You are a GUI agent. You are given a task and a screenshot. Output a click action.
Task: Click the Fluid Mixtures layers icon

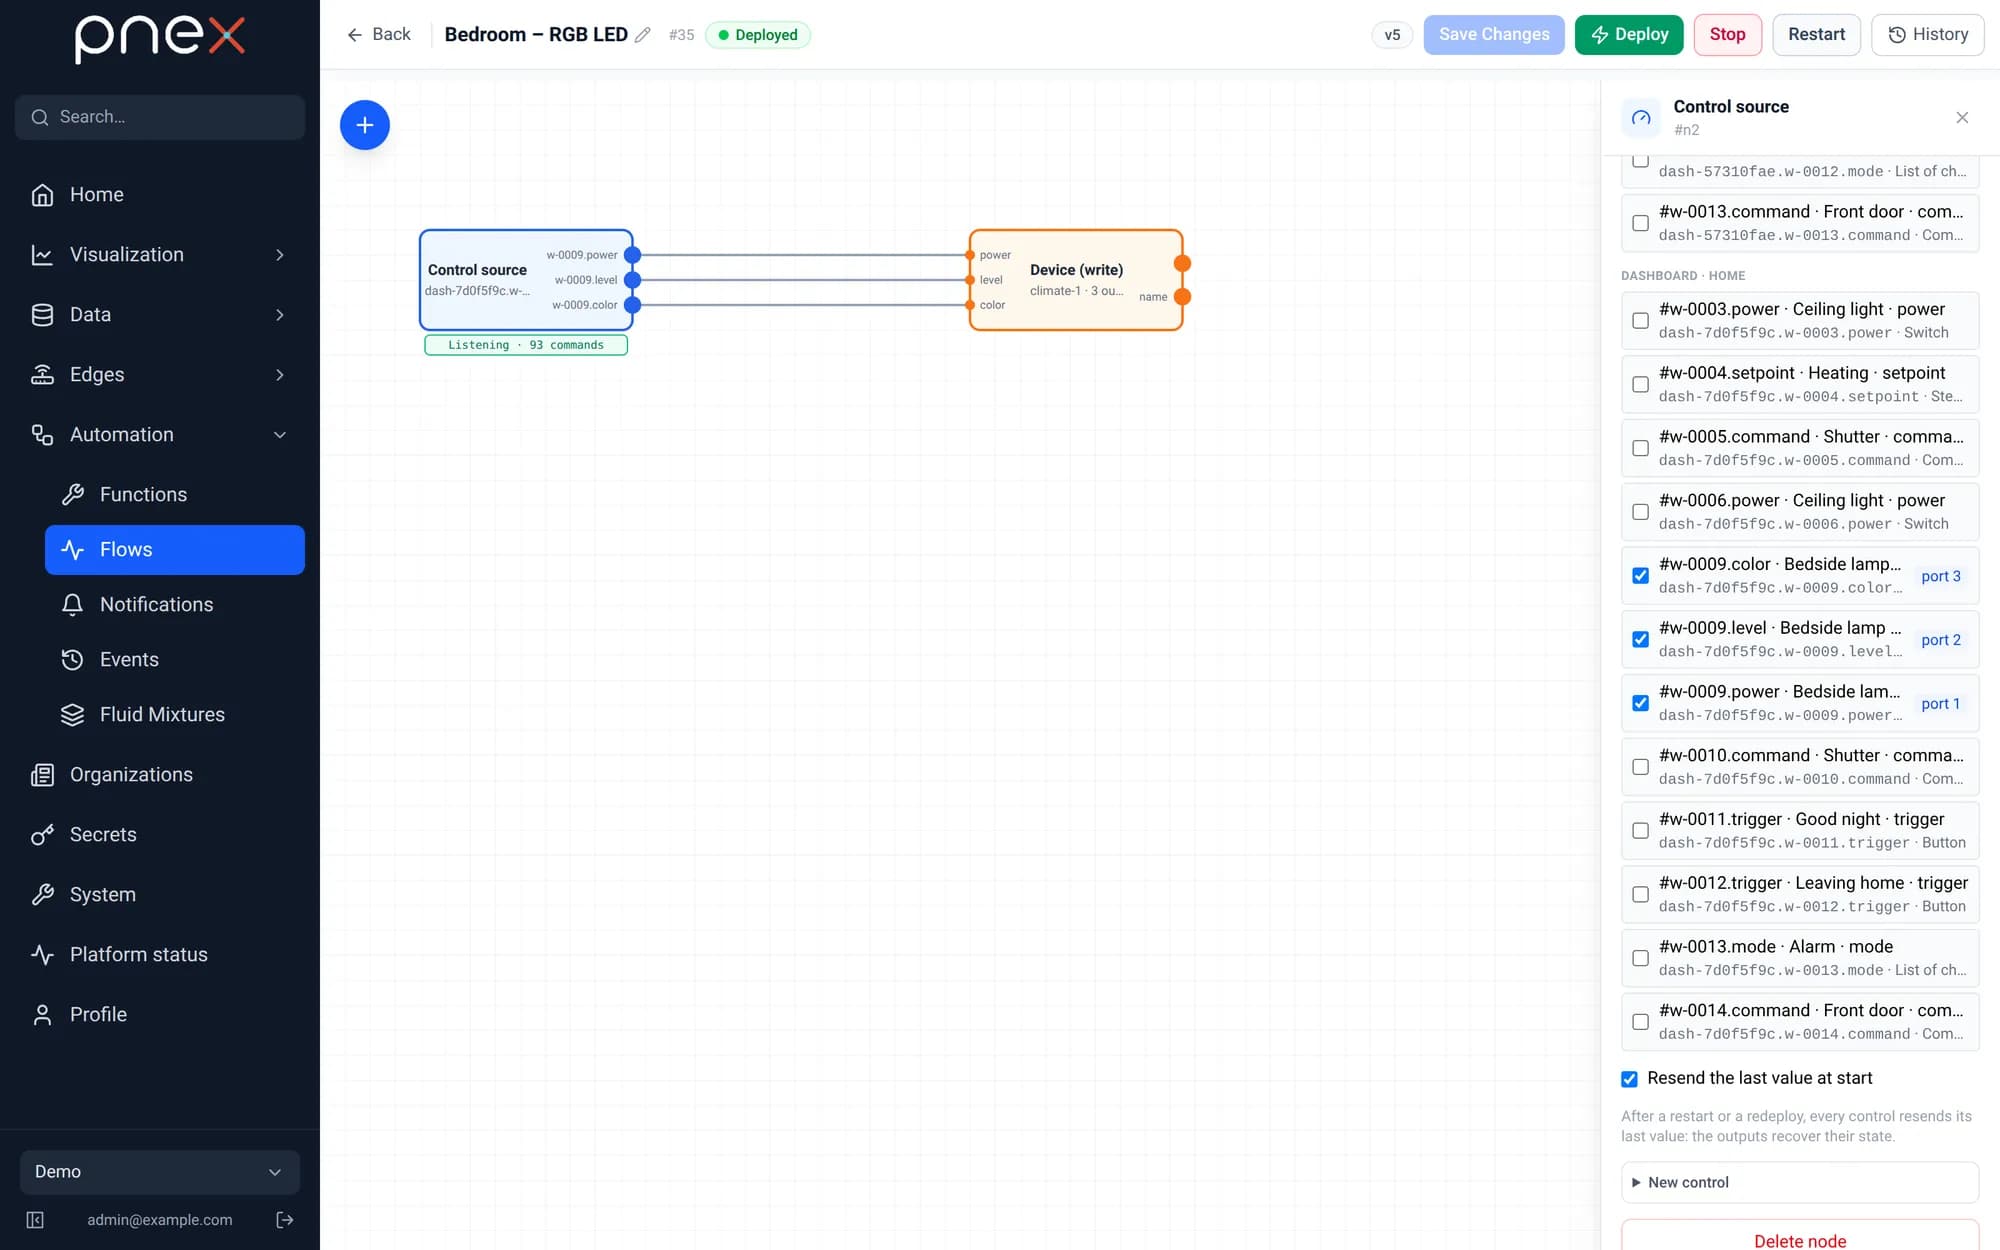[x=72, y=714]
